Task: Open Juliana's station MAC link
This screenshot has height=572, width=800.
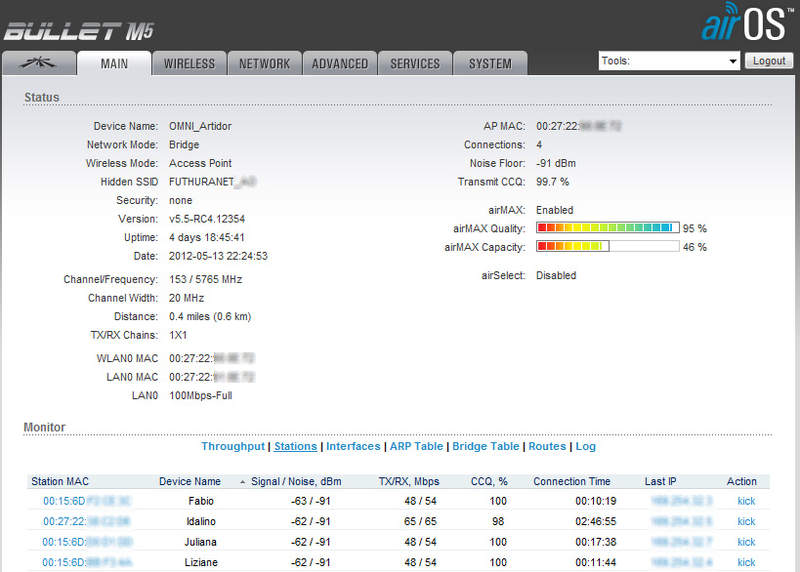Action: tap(87, 542)
